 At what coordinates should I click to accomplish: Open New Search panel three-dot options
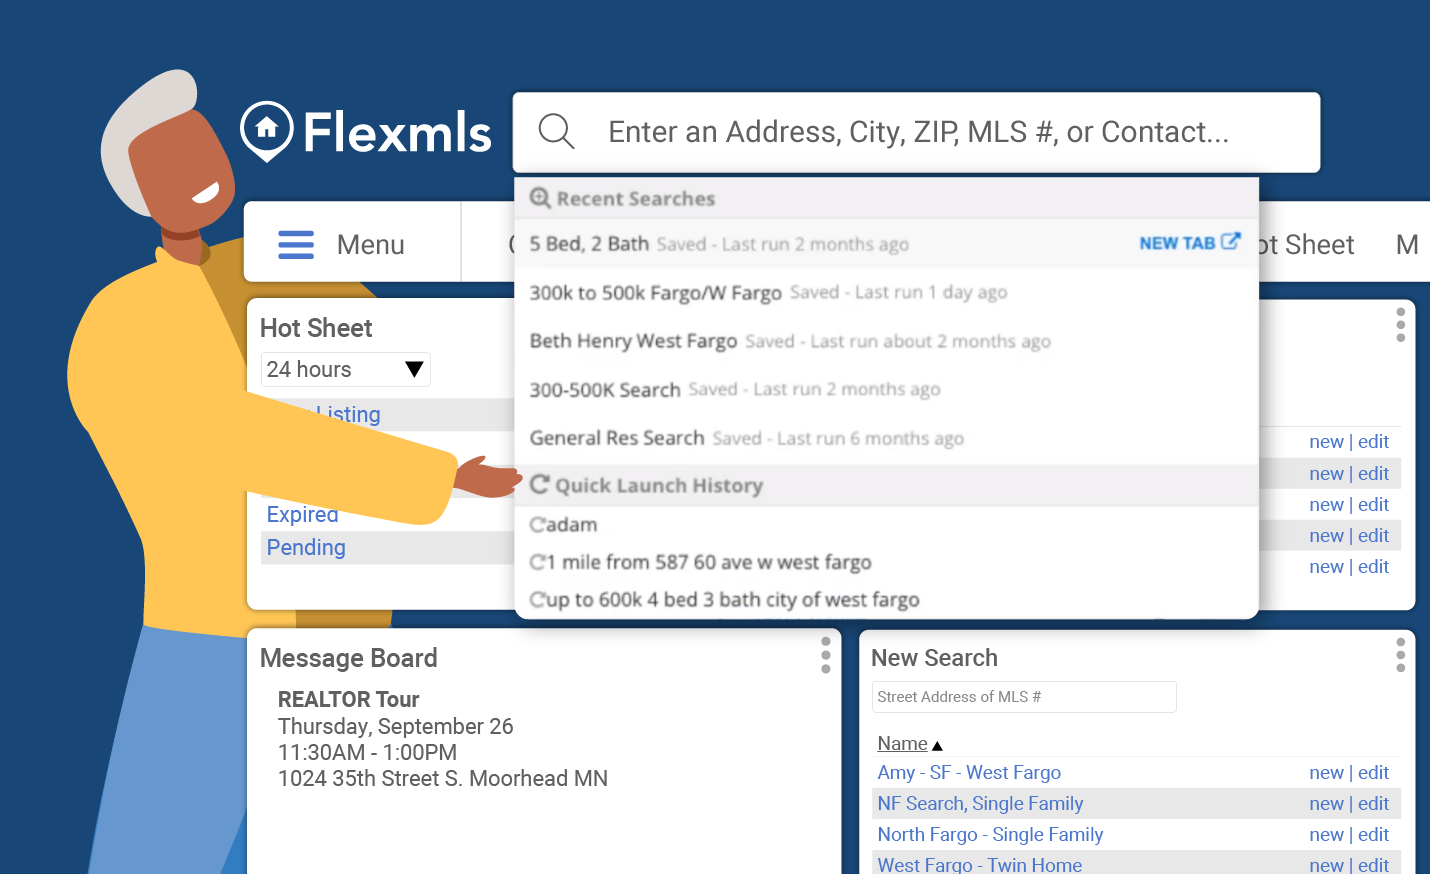pyautogui.click(x=1401, y=655)
